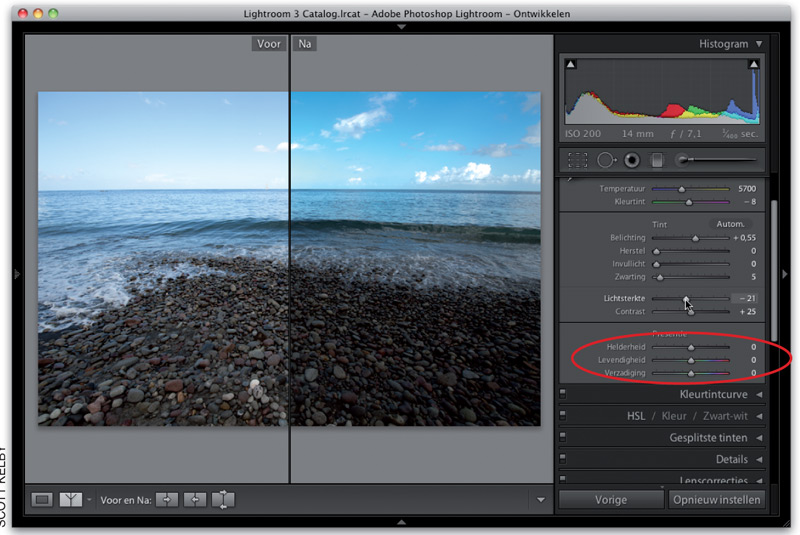The image size is (800, 535).
Task: Click the Belichting value +0,55
Action: [744, 238]
